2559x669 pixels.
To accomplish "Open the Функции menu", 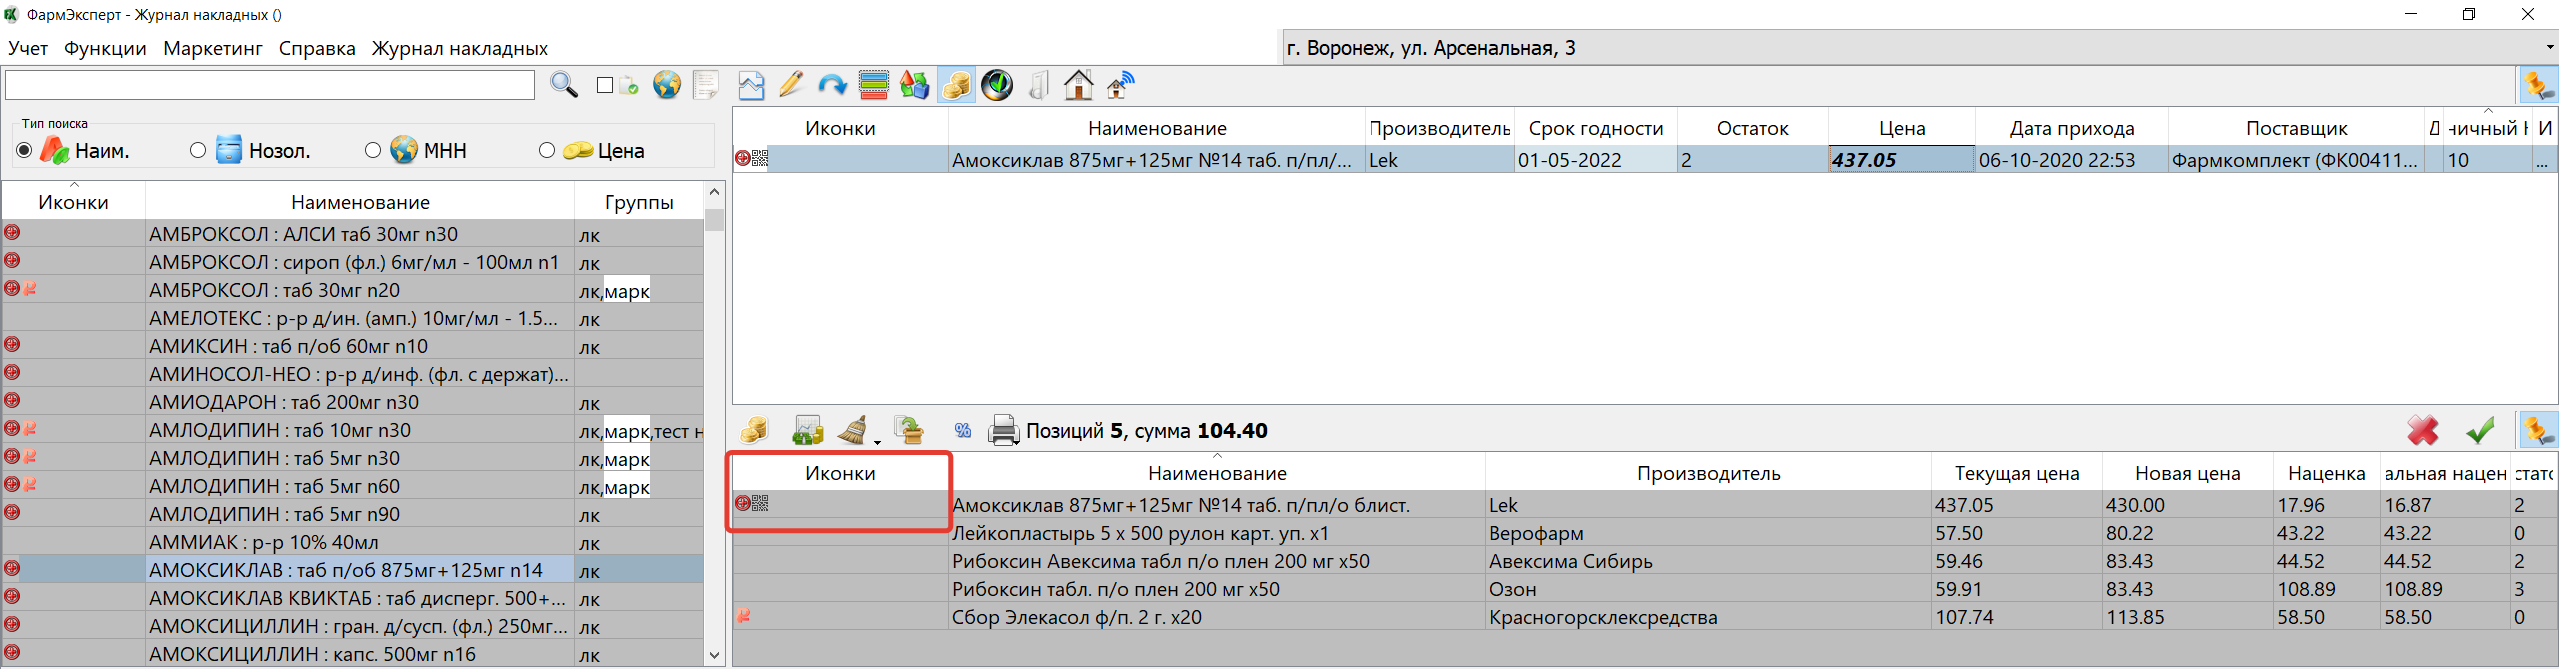I will point(105,48).
